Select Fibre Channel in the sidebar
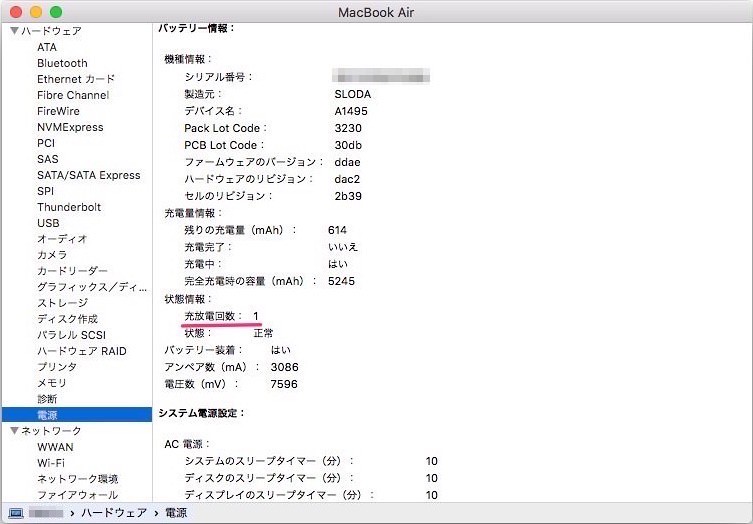Screen dimensions: 753x524 73,95
